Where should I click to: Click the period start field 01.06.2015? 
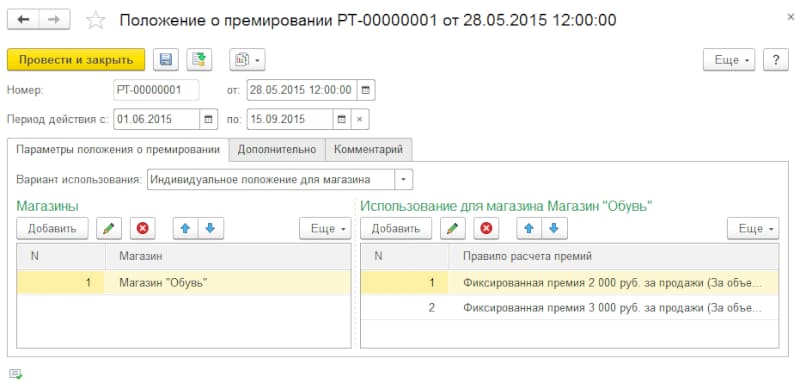(156, 119)
